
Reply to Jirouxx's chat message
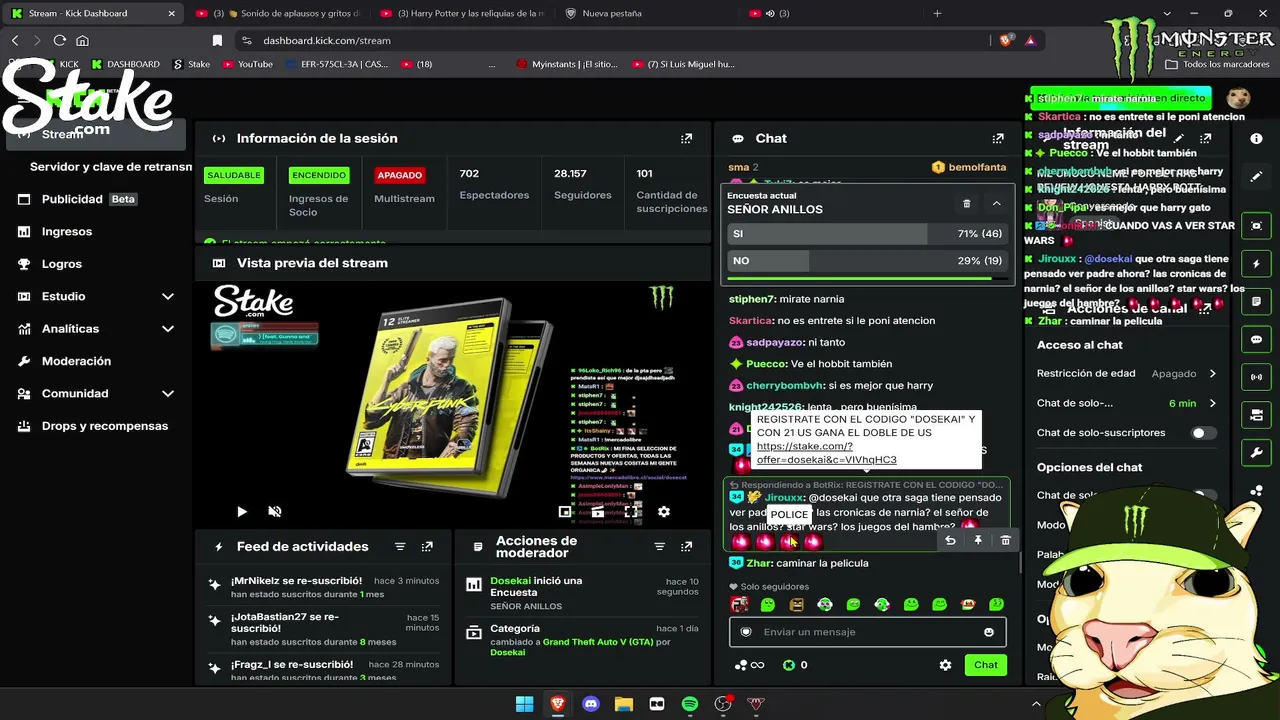(950, 540)
